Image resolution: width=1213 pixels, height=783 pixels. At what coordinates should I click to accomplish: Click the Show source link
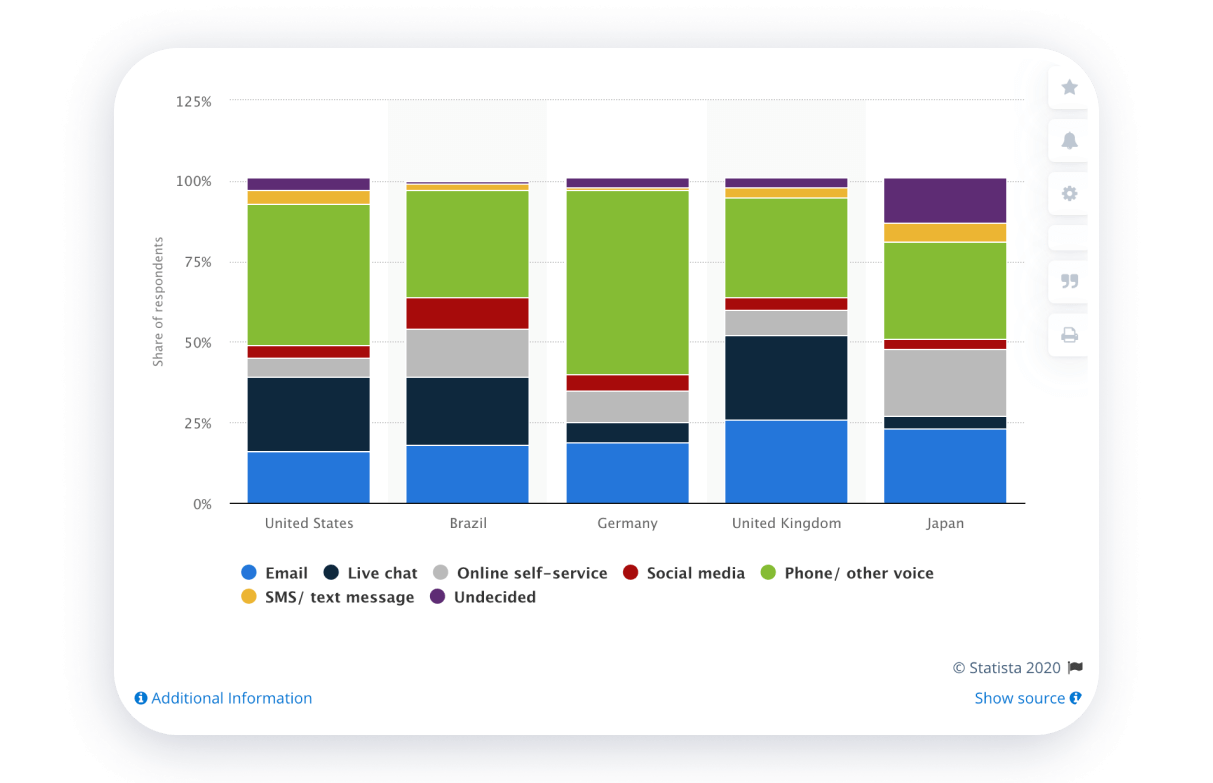[x=1020, y=698]
